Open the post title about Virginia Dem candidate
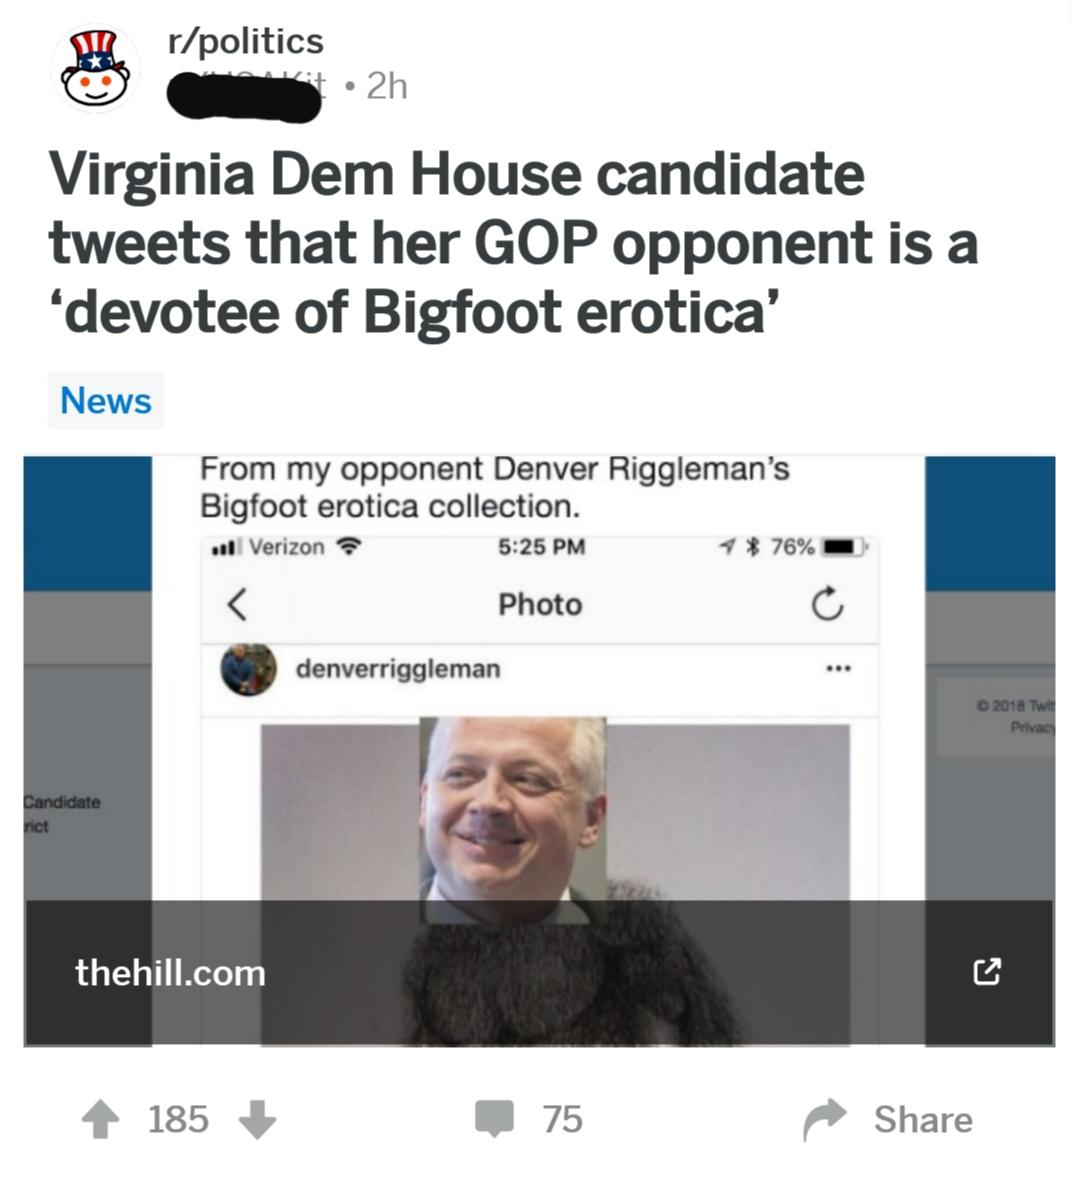The height and width of the screenshot is (1184, 1072). (513, 243)
